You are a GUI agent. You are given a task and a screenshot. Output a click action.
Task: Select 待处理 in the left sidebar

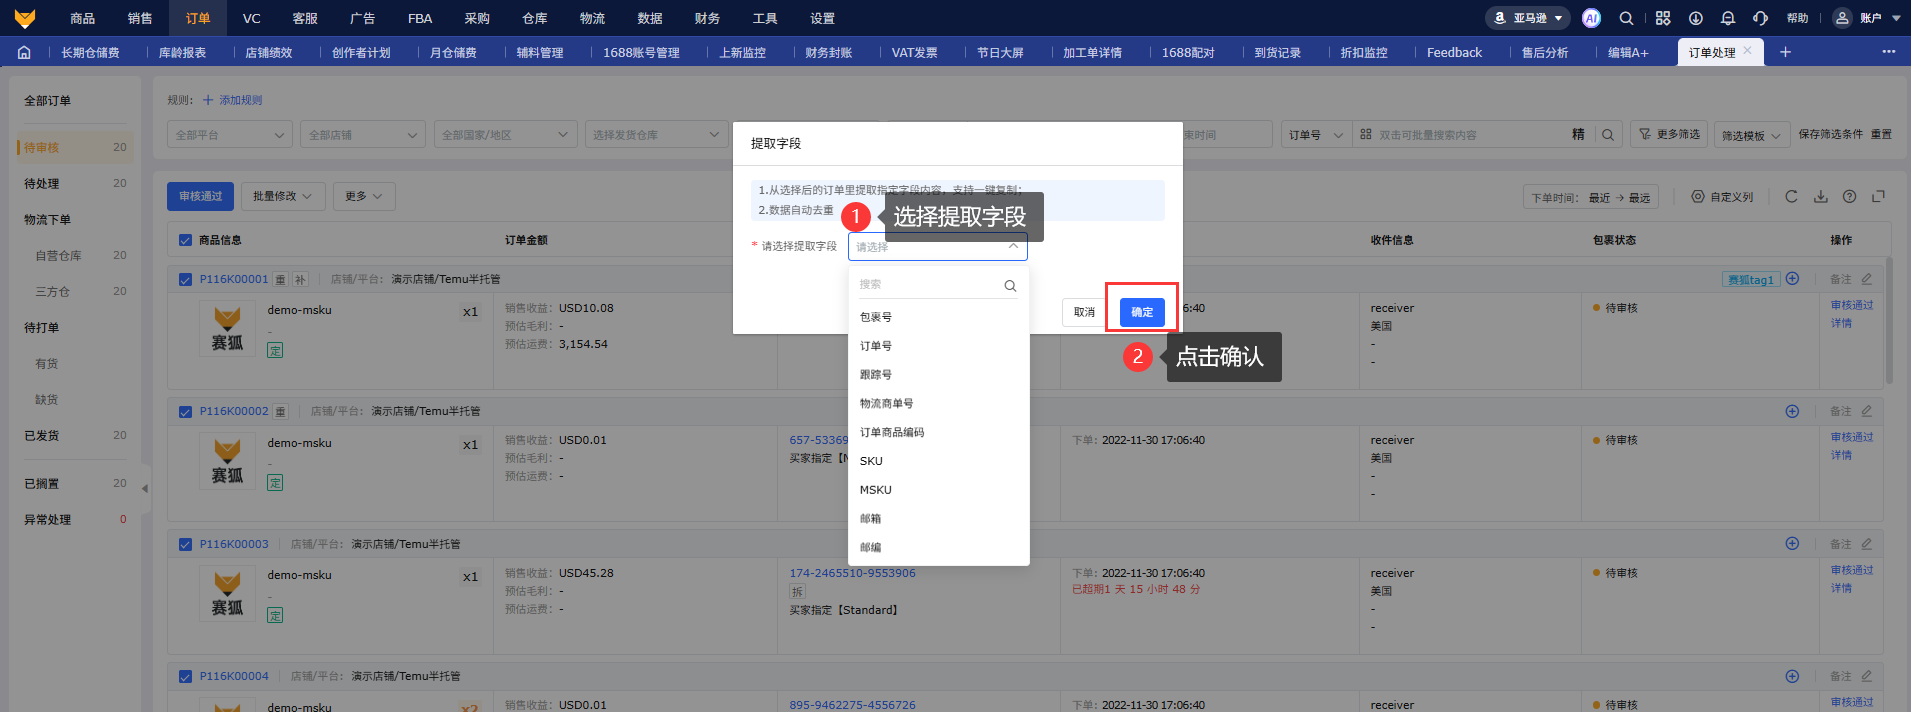[x=75, y=184]
